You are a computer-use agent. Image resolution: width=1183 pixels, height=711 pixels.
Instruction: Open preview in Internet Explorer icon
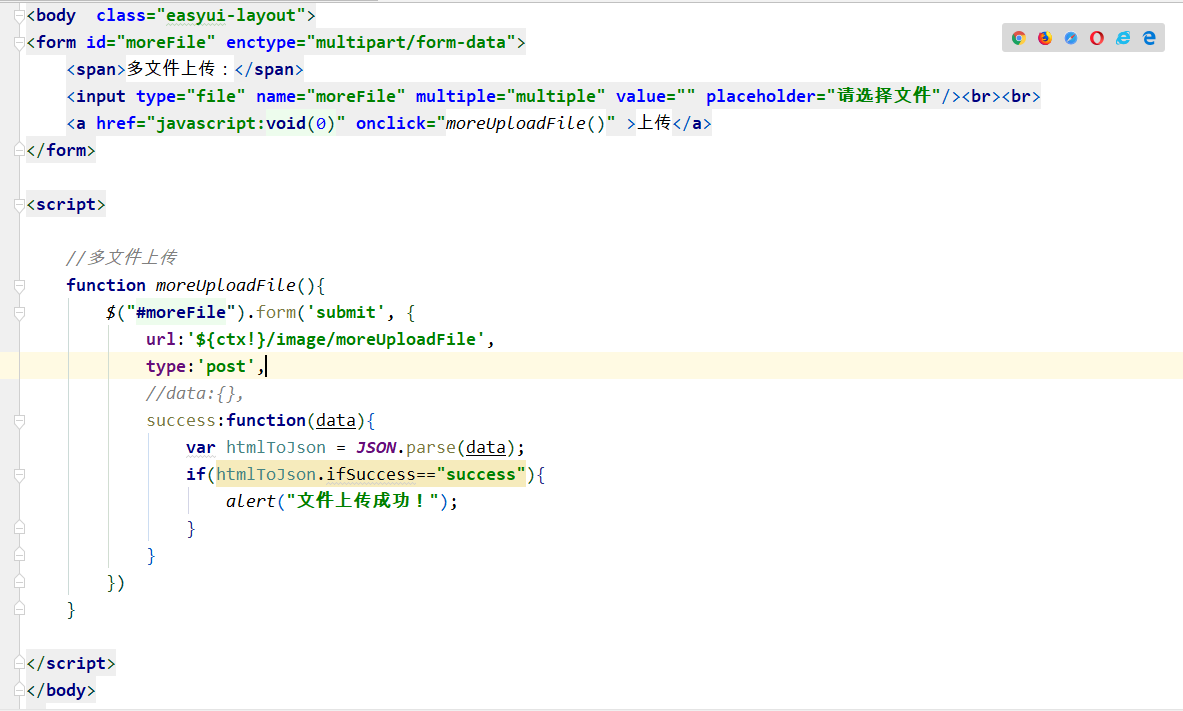tap(1123, 38)
